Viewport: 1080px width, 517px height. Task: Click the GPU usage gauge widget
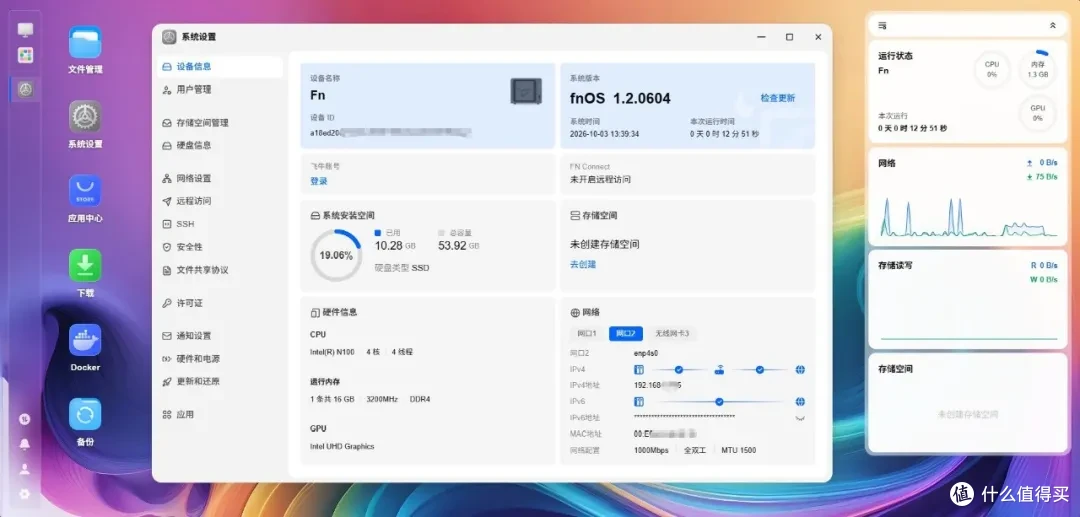click(x=1037, y=113)
